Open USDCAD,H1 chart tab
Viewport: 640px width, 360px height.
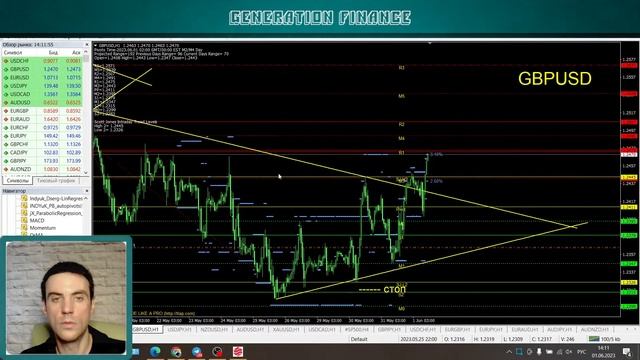(322, 329)
